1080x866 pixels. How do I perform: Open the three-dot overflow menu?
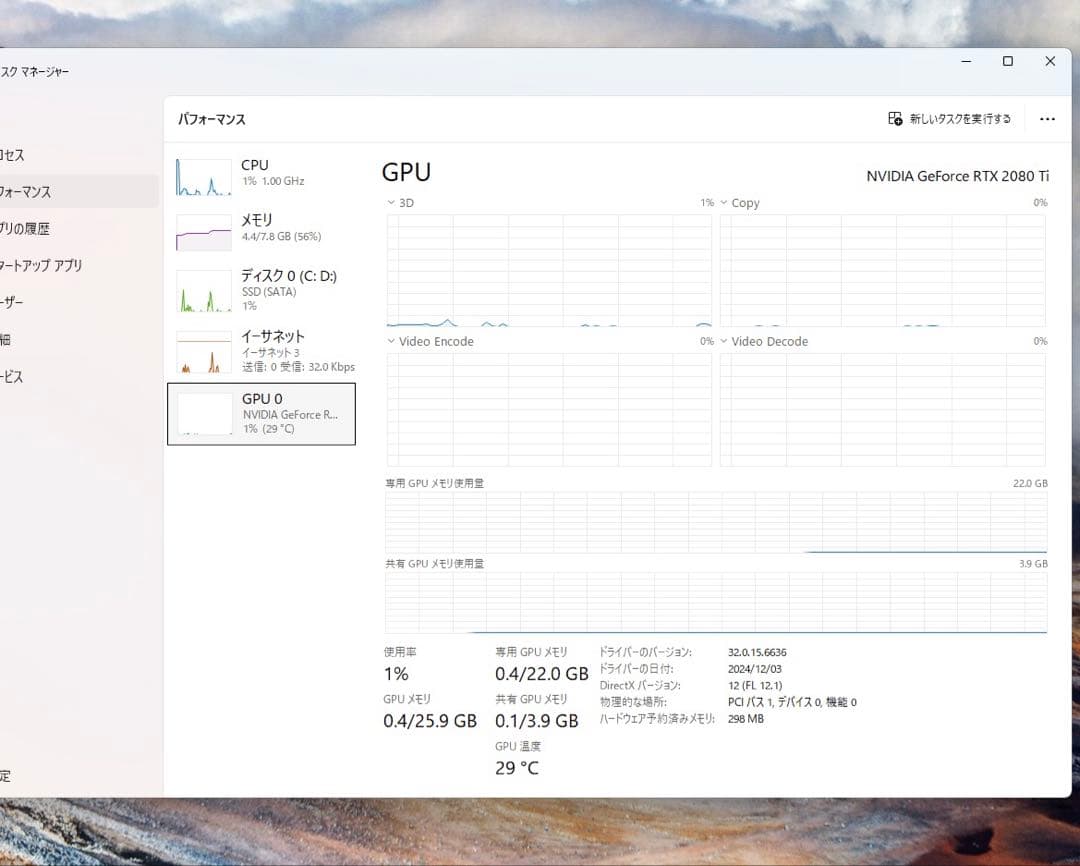point(1047,118)
